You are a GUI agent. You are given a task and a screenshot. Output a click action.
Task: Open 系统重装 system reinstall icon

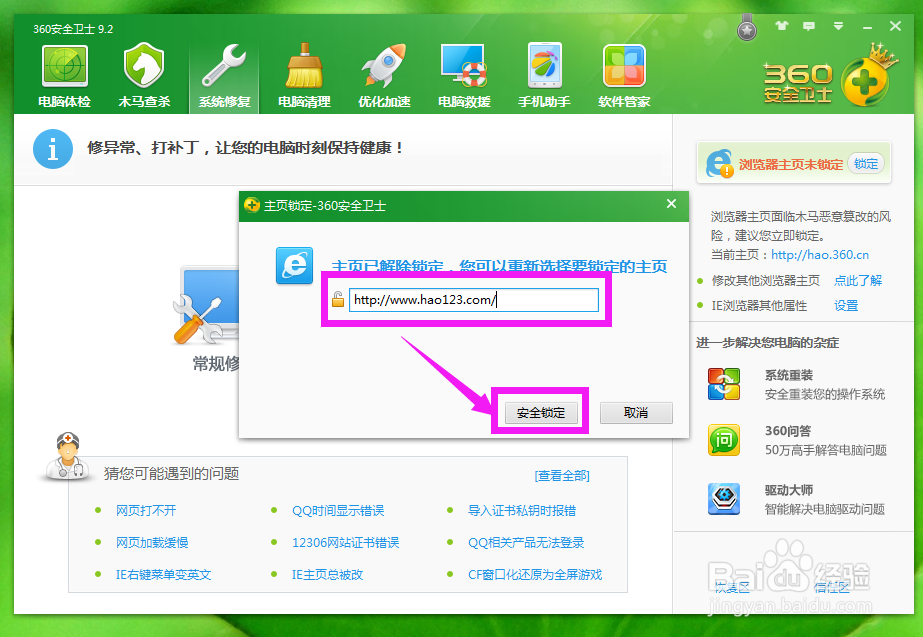click(724, 384)
